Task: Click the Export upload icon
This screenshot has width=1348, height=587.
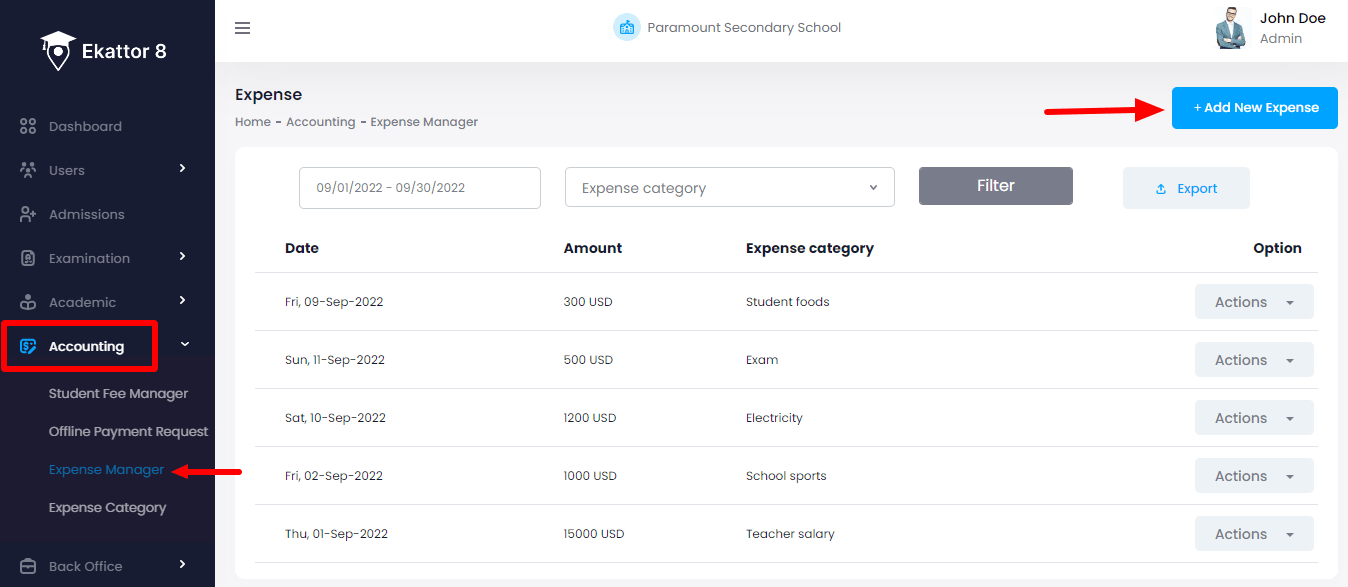Action: coord(1162,188)
